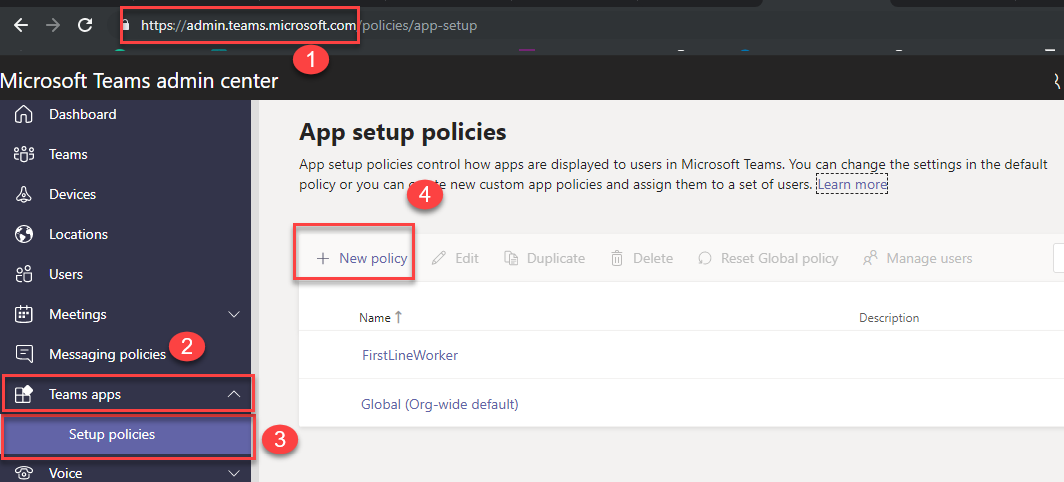
Task: Open the FirstLineWorker policy
Action: [x=410, y=355]
